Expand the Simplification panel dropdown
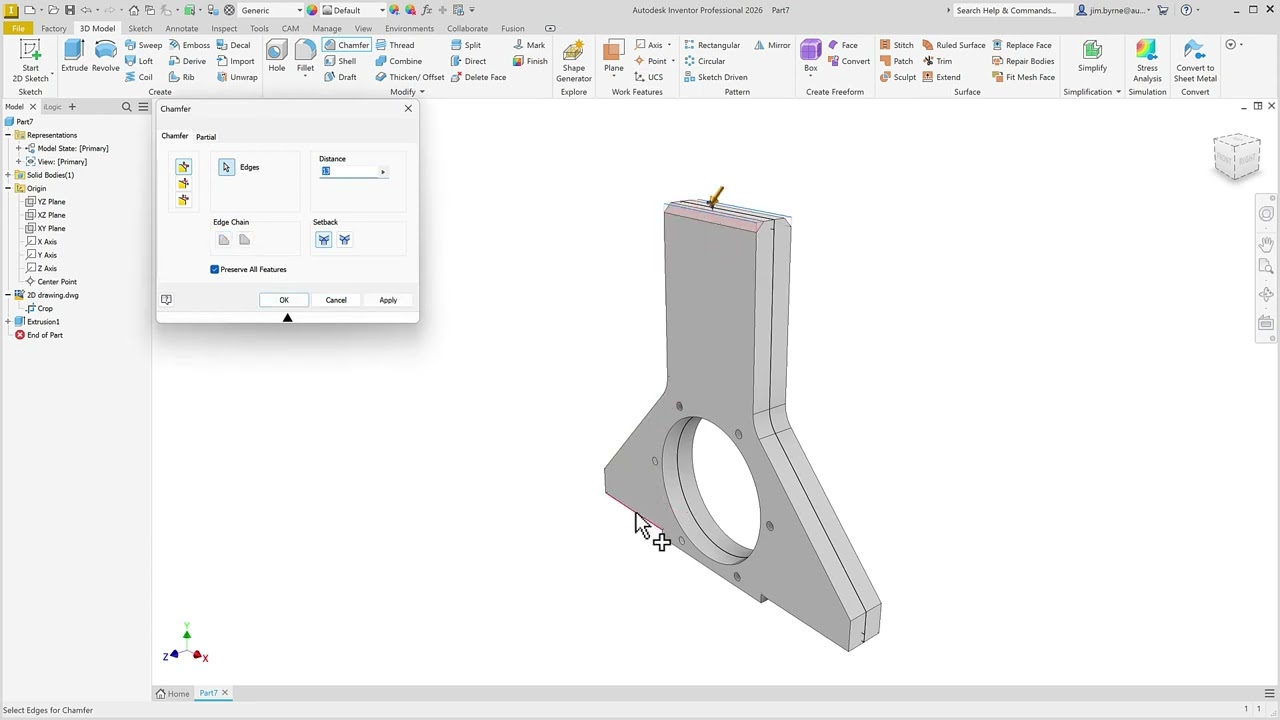1280x720 pixels. click(1092, 92)
